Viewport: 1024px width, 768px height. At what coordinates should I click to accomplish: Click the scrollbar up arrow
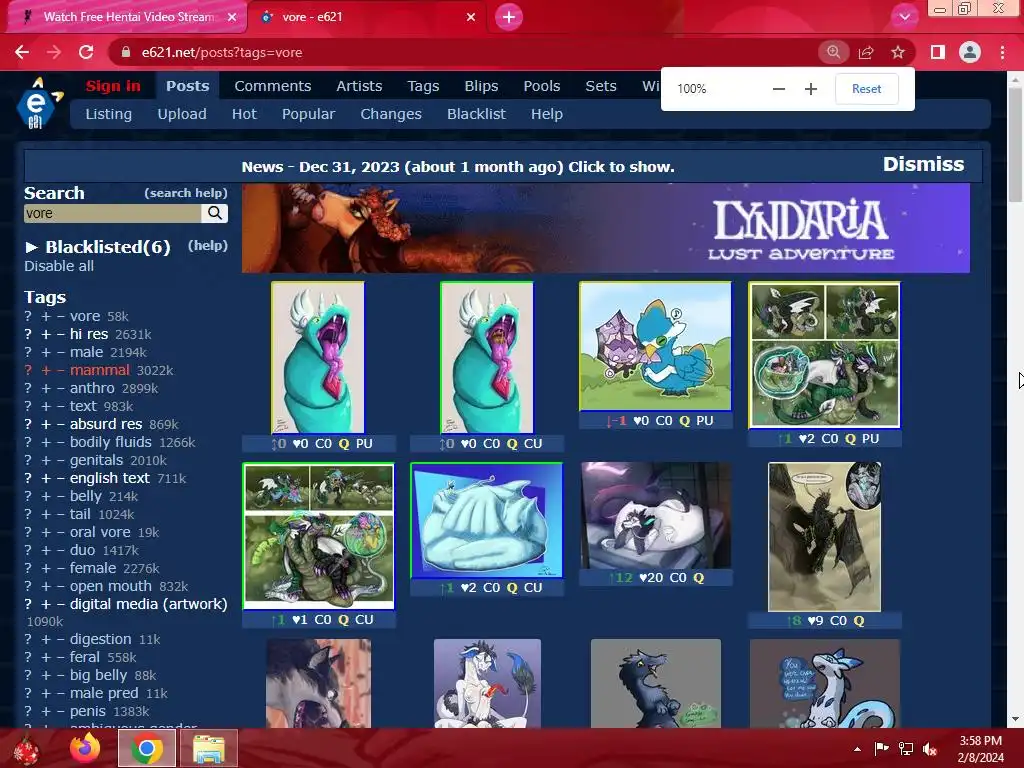tap(1015, 78)
